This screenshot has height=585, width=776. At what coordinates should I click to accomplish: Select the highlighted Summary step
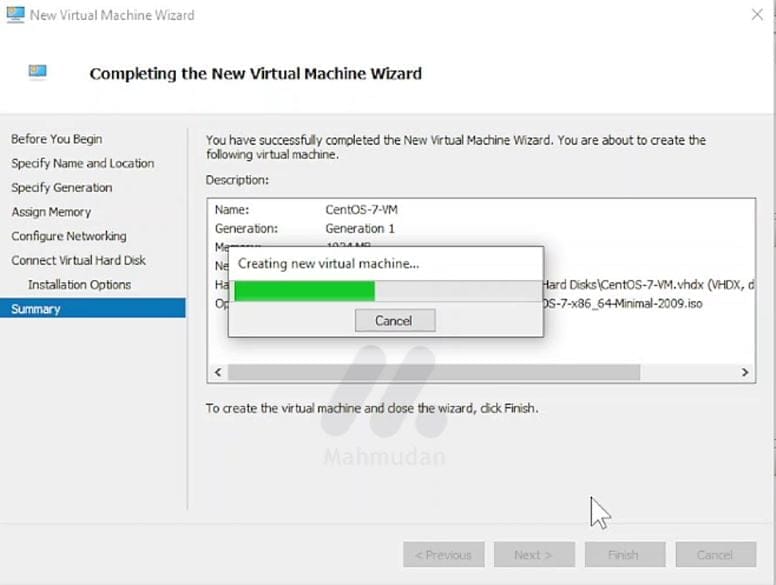coord(36,309)
